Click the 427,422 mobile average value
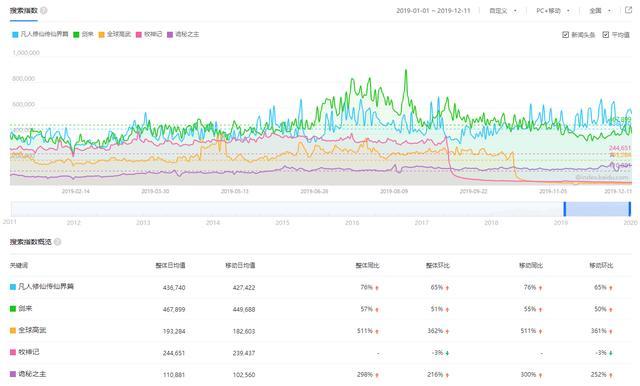640x386 pixels. tap(244, 288)
